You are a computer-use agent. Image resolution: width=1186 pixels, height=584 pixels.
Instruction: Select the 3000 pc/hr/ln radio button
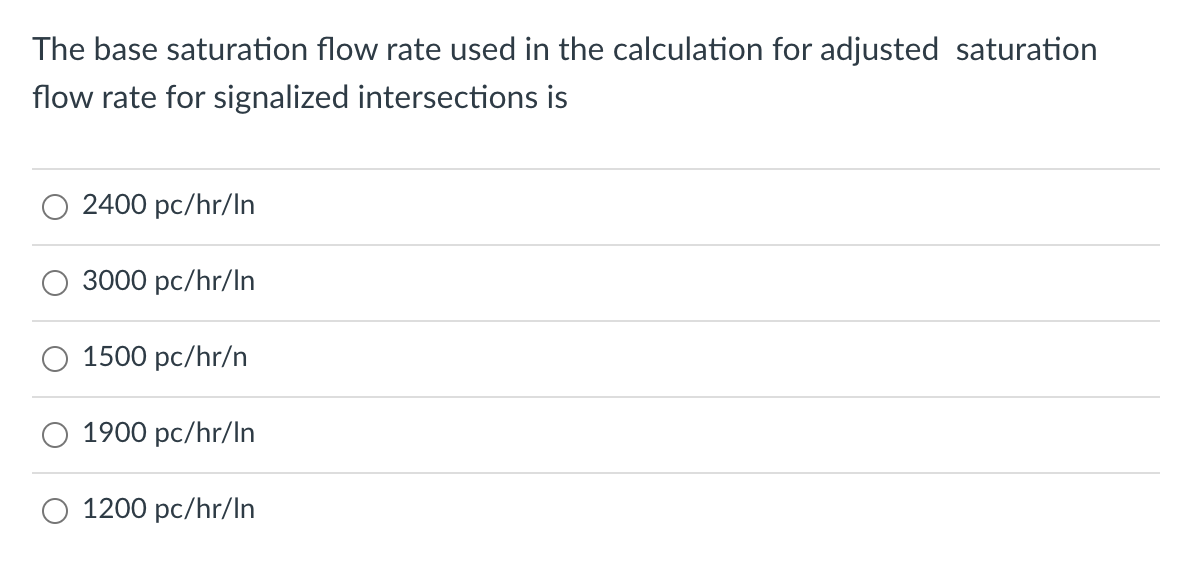click(x=55, y=282)
